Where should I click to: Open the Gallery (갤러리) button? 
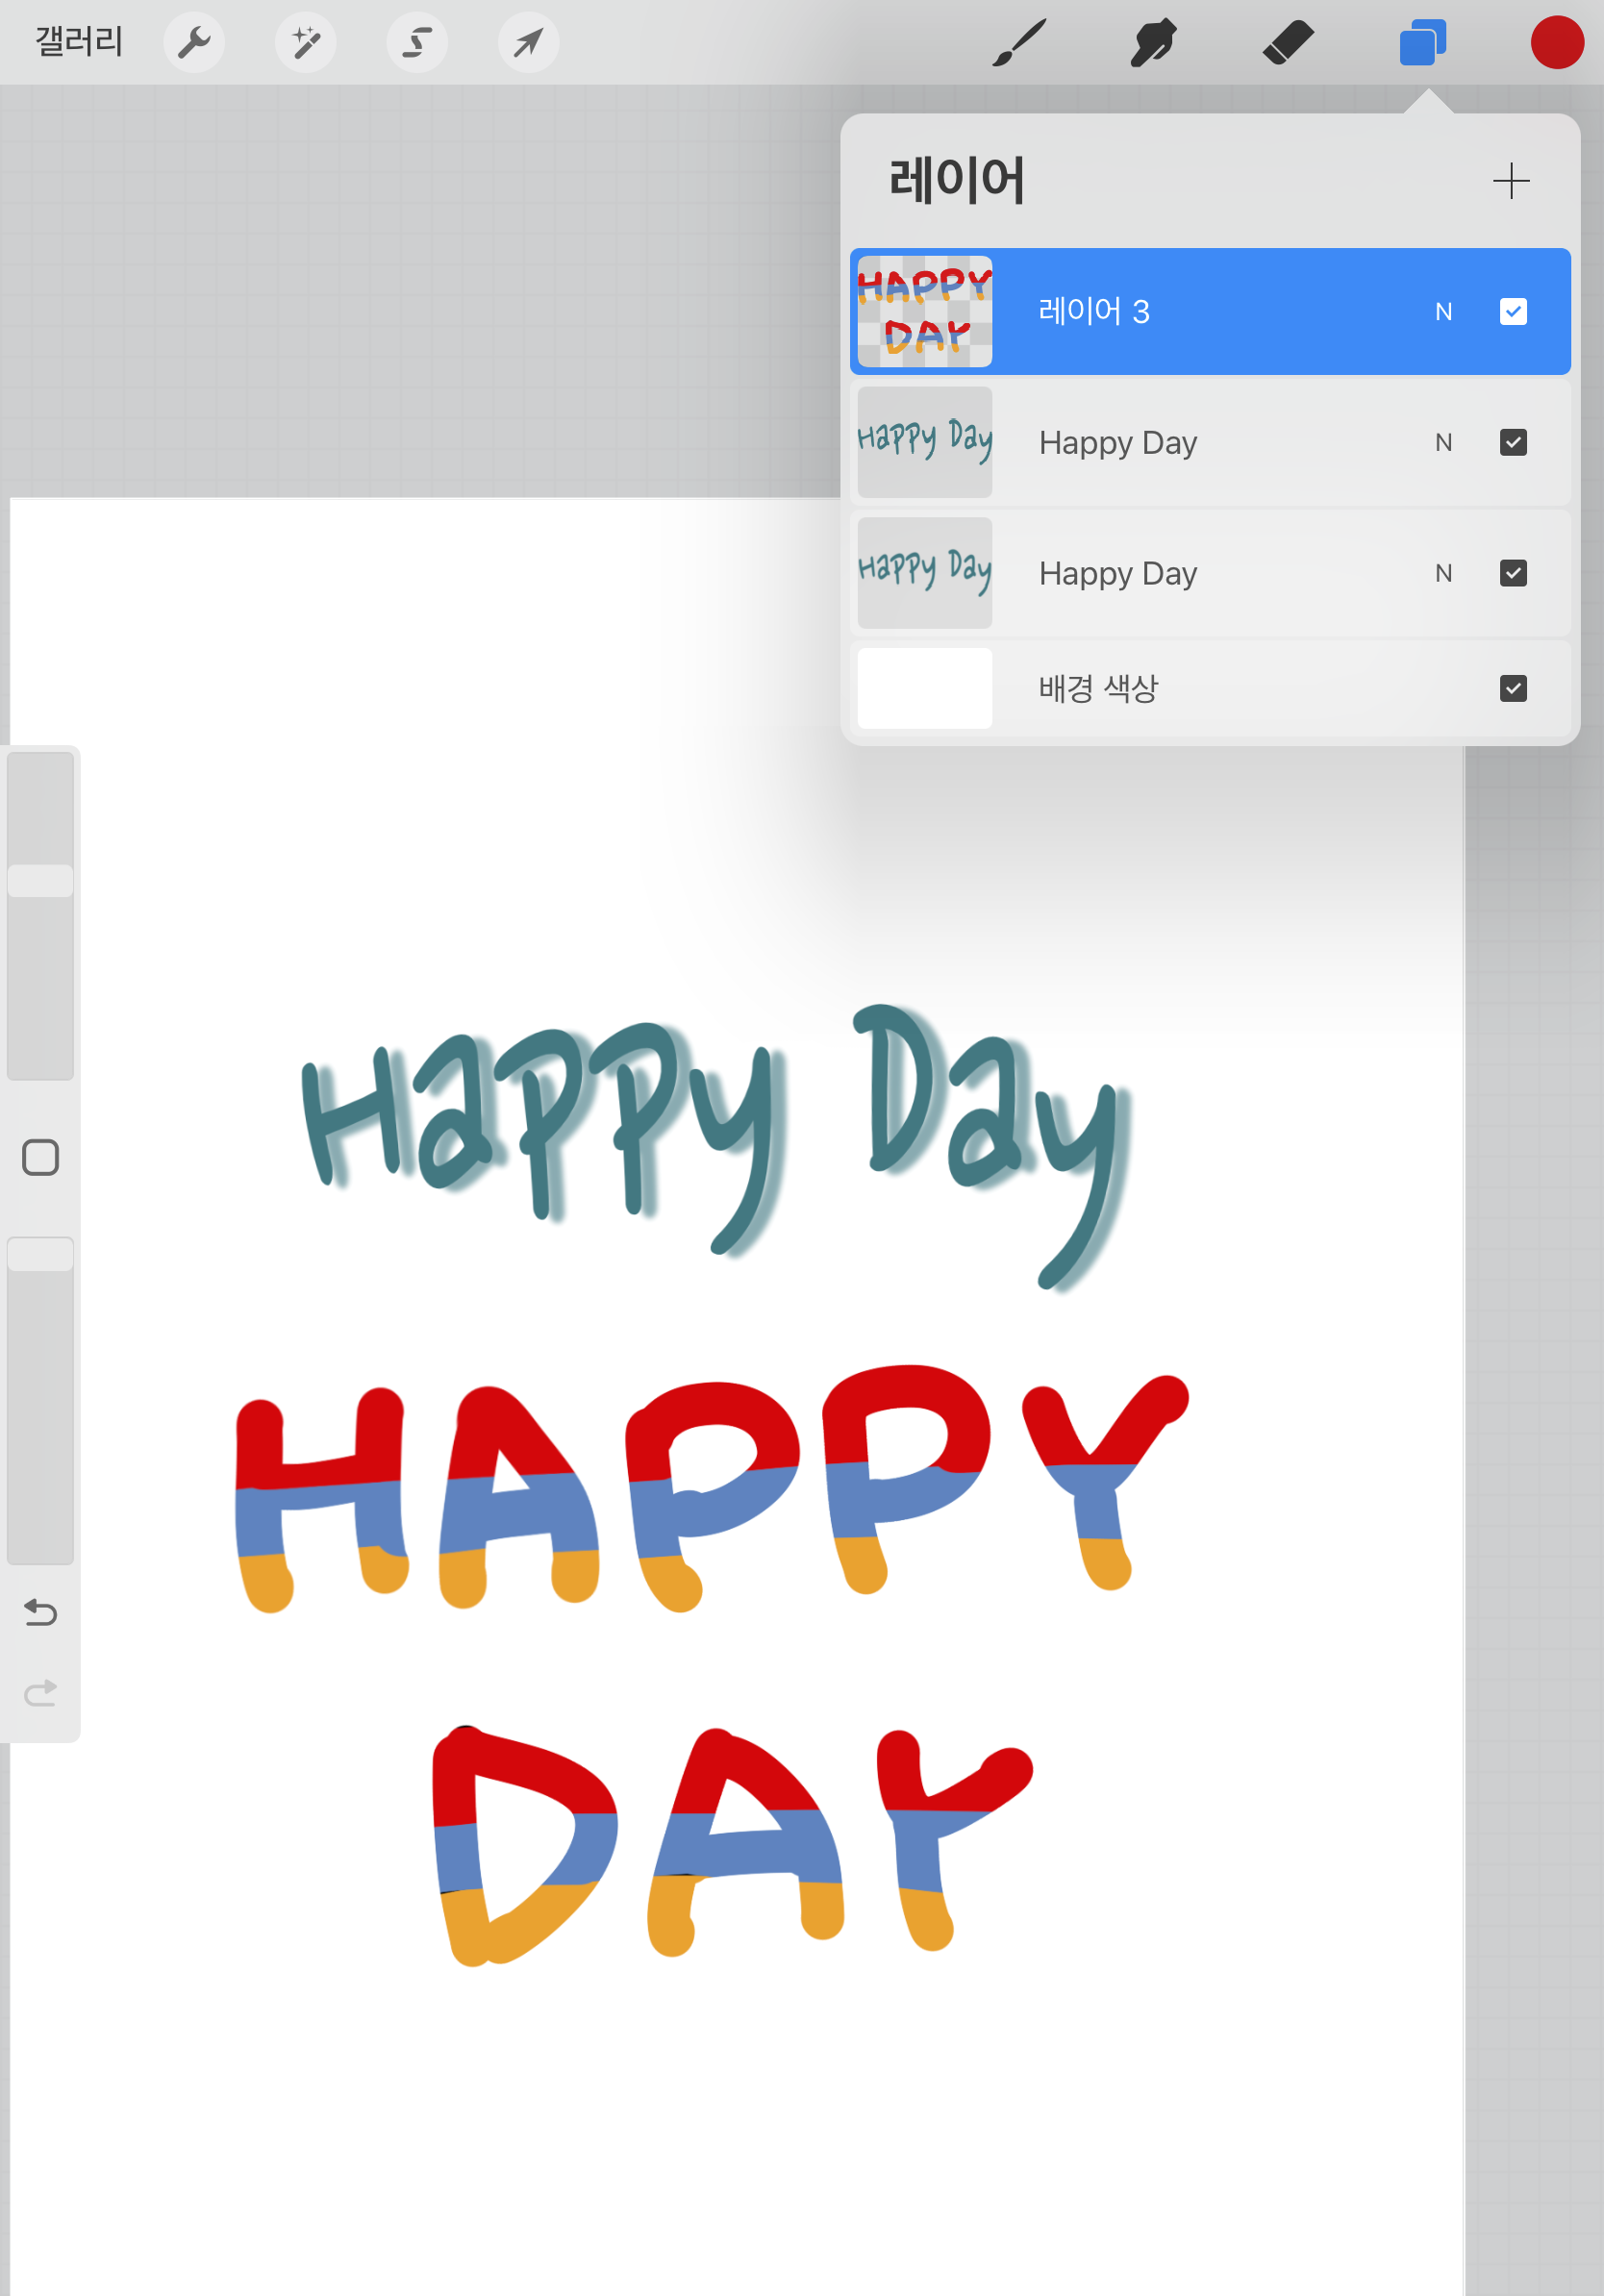click(x=79, y=42)
